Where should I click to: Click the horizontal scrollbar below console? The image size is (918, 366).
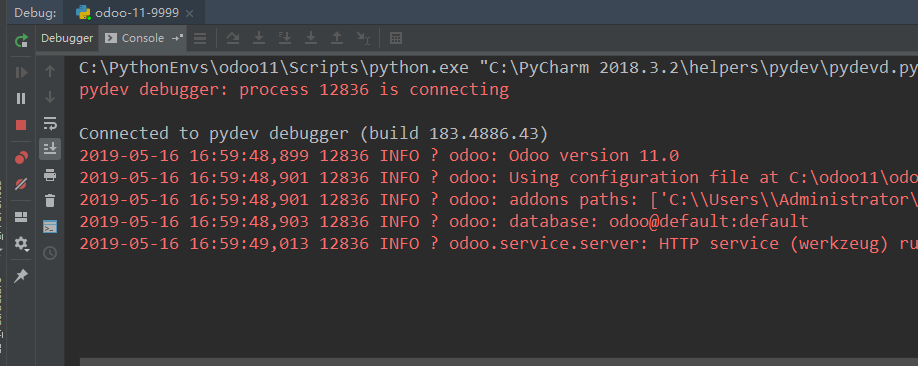499,362
